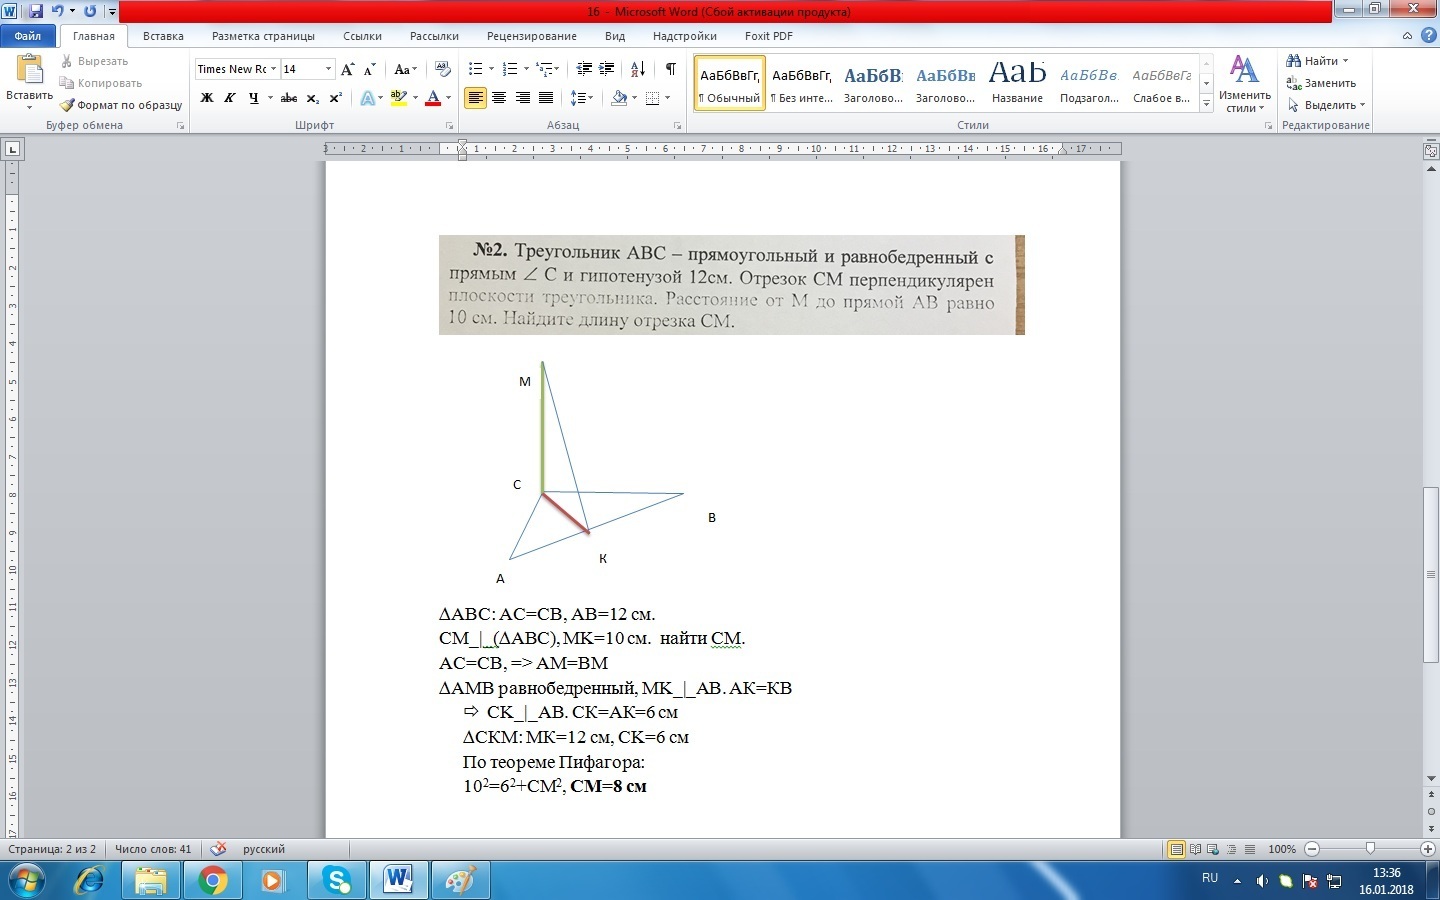Select the Обычный style
The image size is (1440, 900).
click(730, 83)
